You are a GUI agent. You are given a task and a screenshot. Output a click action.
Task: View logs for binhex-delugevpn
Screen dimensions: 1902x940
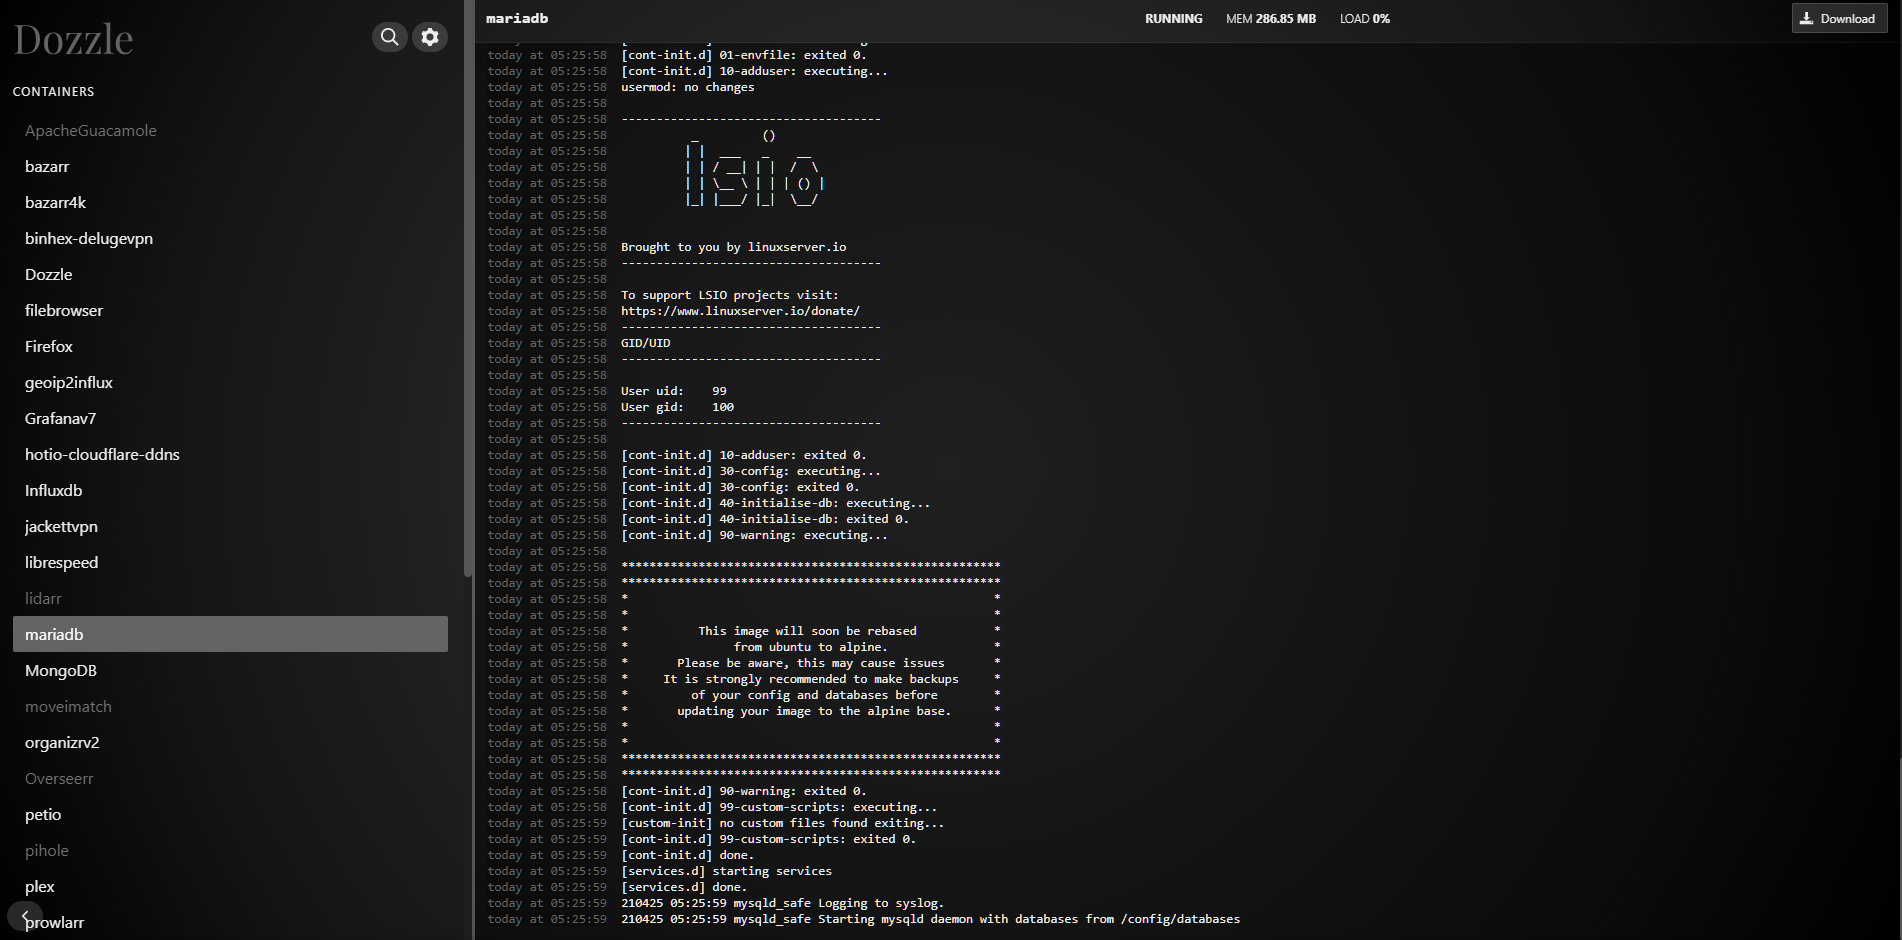(x=89, y=239)
